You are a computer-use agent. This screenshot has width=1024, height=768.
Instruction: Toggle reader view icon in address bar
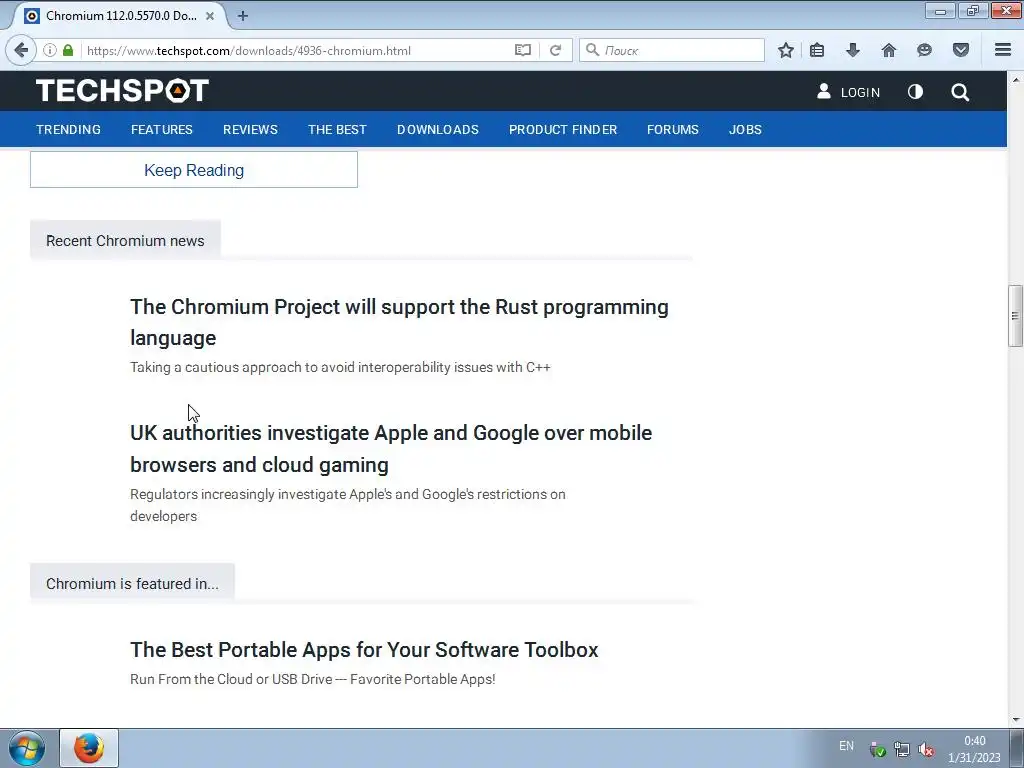coord(522,50)
